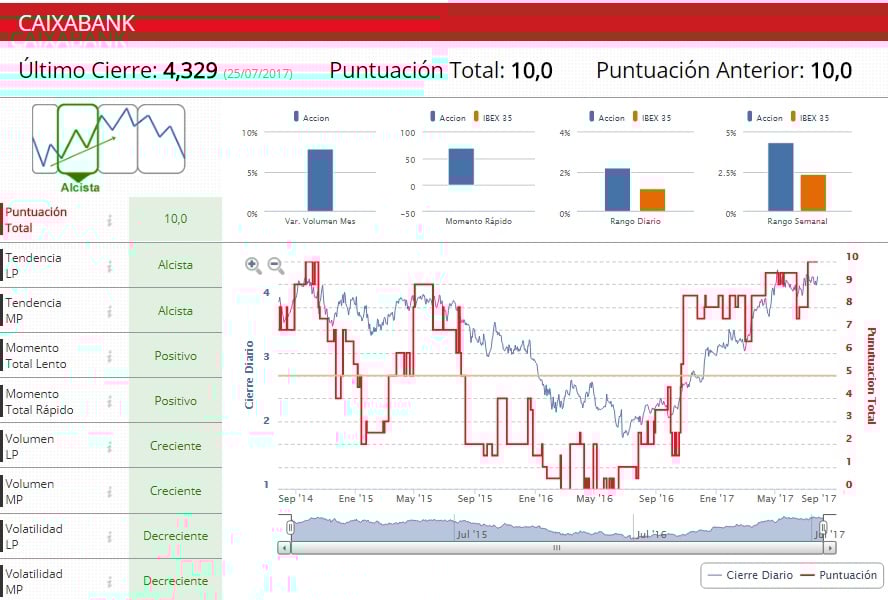Viewport: 888px width, 600px height.
Task: Toggle Cierre Diario series in main legend
Action: click(750, 575)
